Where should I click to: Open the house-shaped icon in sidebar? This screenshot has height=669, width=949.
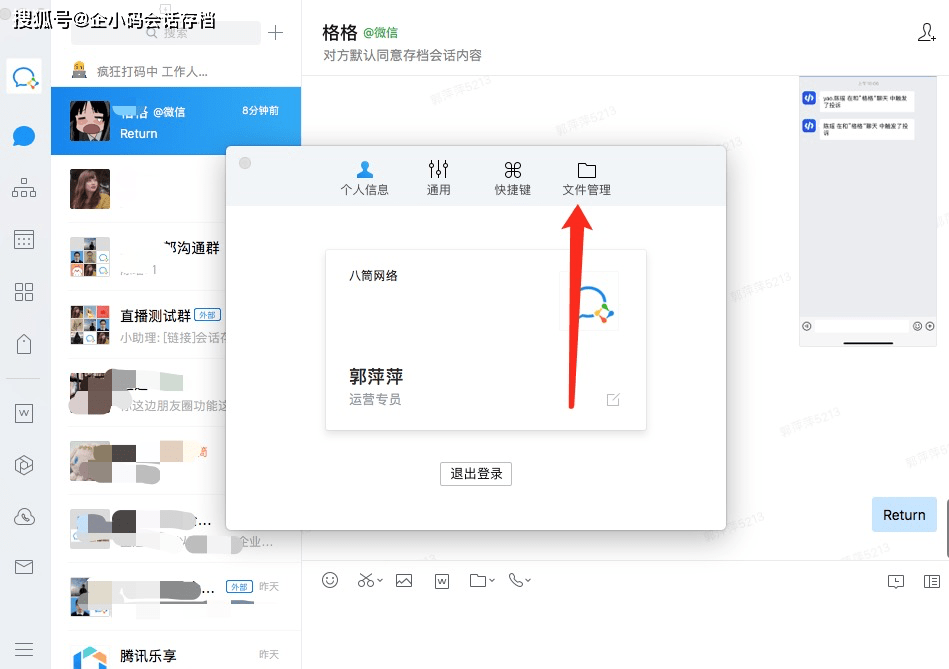tap(24, 344)
